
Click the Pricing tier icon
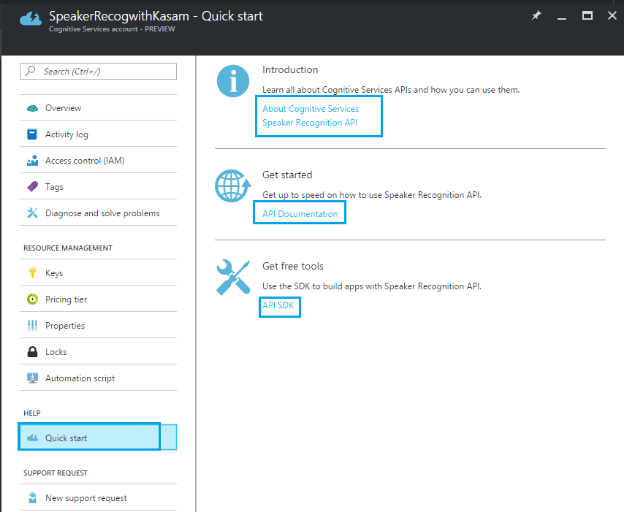(x=32, y=299)
